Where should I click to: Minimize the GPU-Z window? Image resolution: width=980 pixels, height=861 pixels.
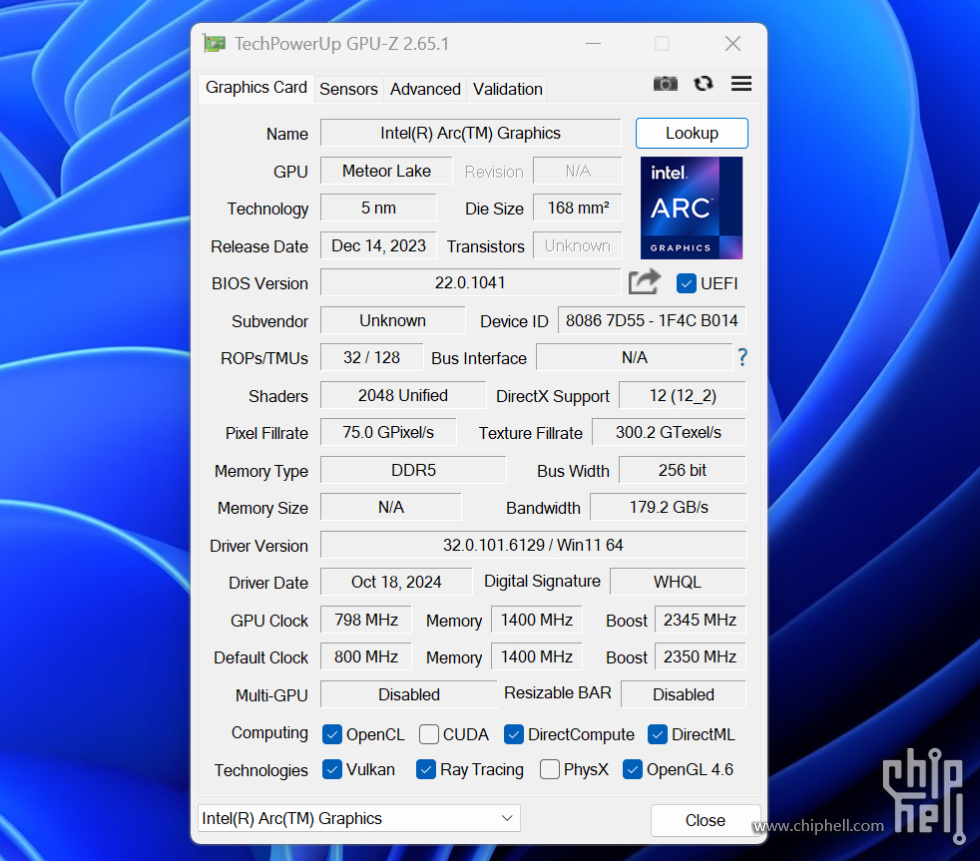click(x=593, y=44)
